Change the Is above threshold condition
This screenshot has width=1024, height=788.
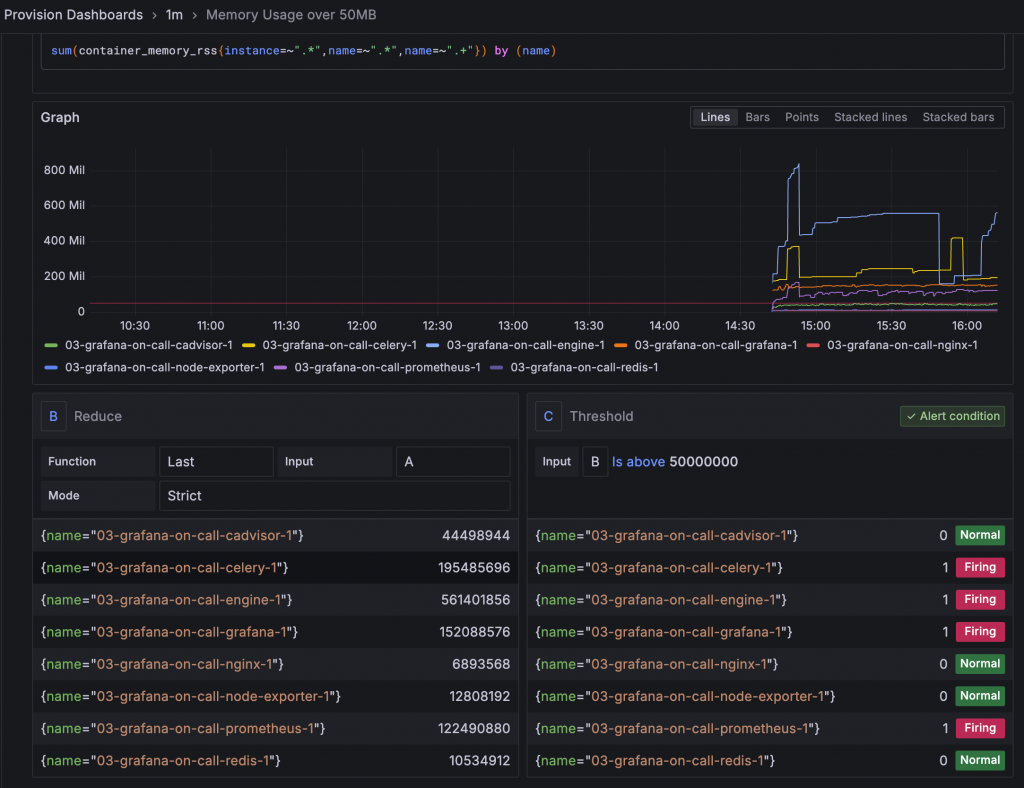pos(638,462)
